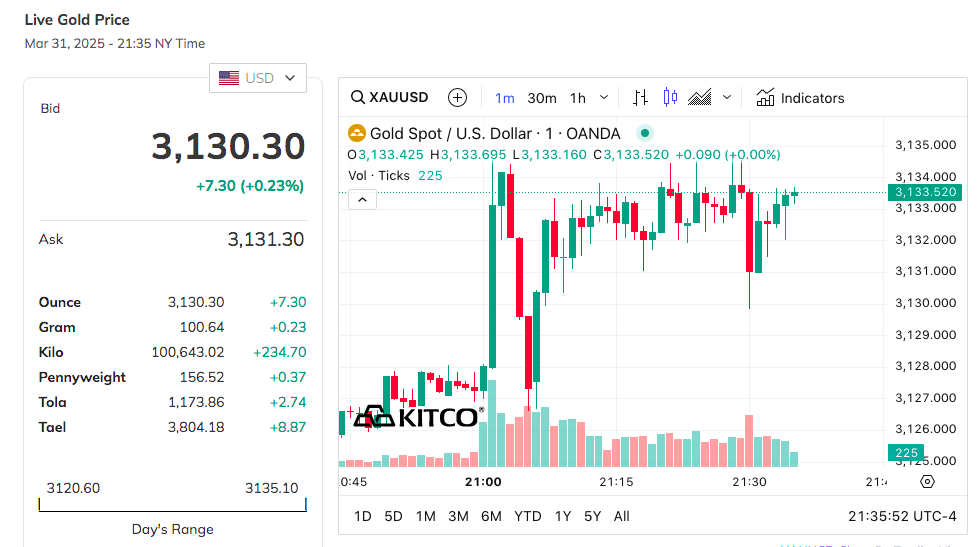The image size is (979, 547).
Task: Switch to the 1m interval
Action: 505,97
